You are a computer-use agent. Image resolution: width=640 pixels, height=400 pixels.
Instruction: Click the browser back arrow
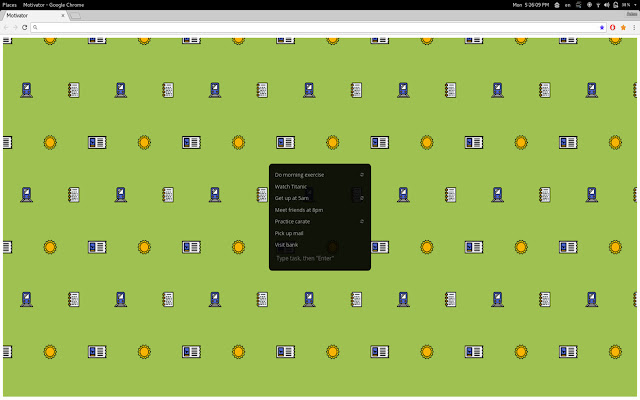6,27
